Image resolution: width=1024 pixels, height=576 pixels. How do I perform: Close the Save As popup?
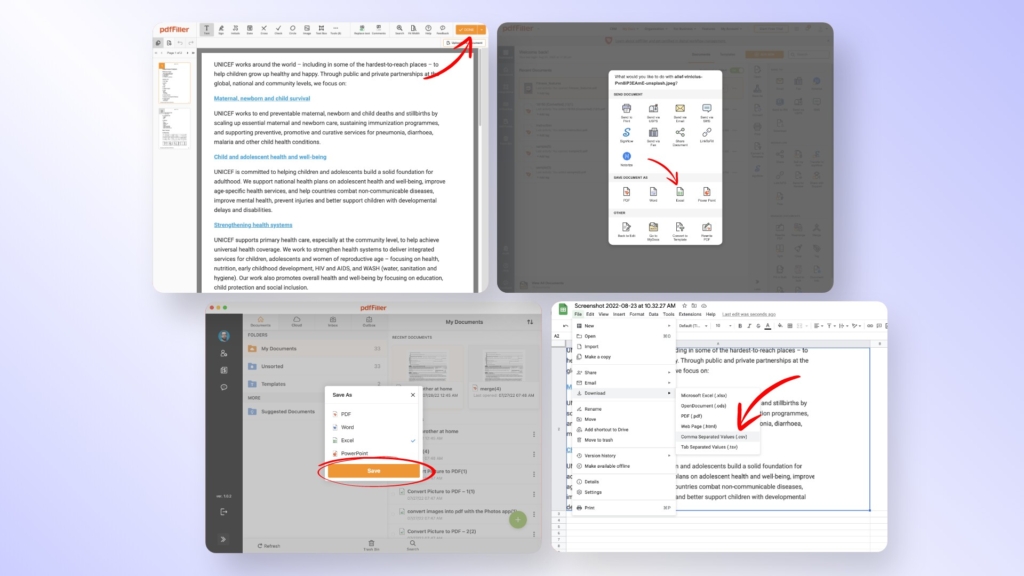tap(413, 395)
